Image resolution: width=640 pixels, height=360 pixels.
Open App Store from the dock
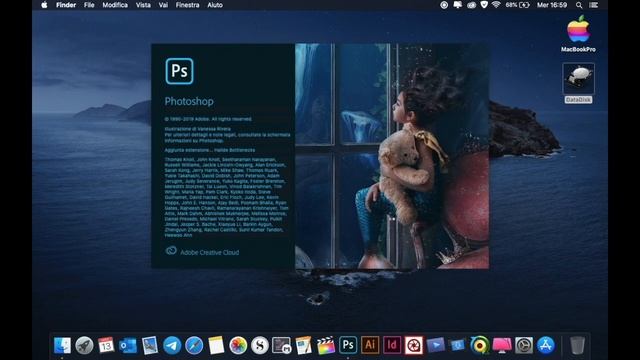pyautogui.click(x=546, y=346)
